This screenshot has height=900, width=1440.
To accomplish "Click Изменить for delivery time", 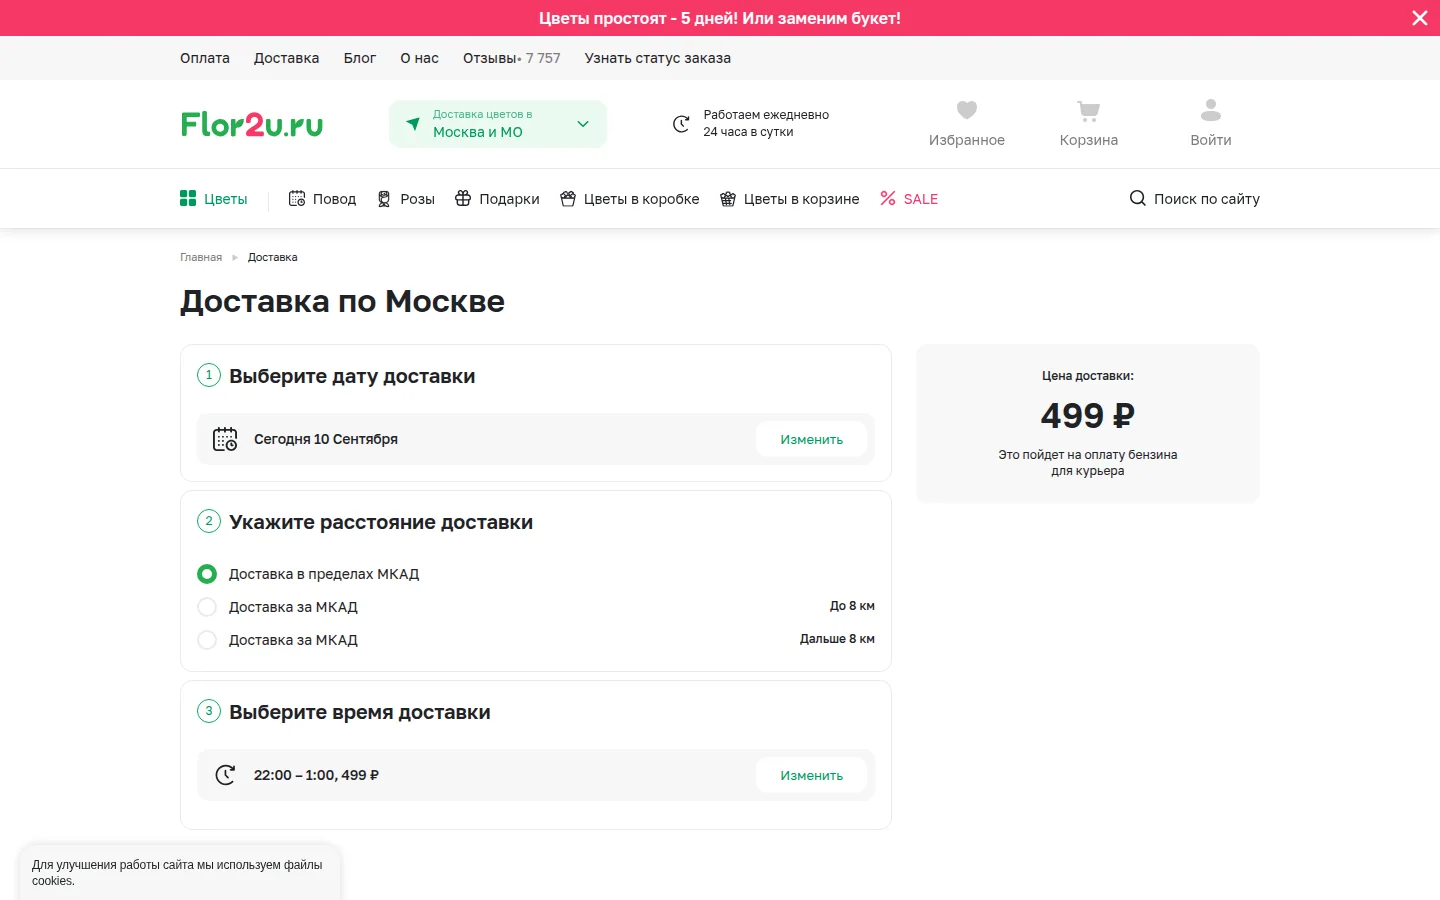I will point(812,775).
